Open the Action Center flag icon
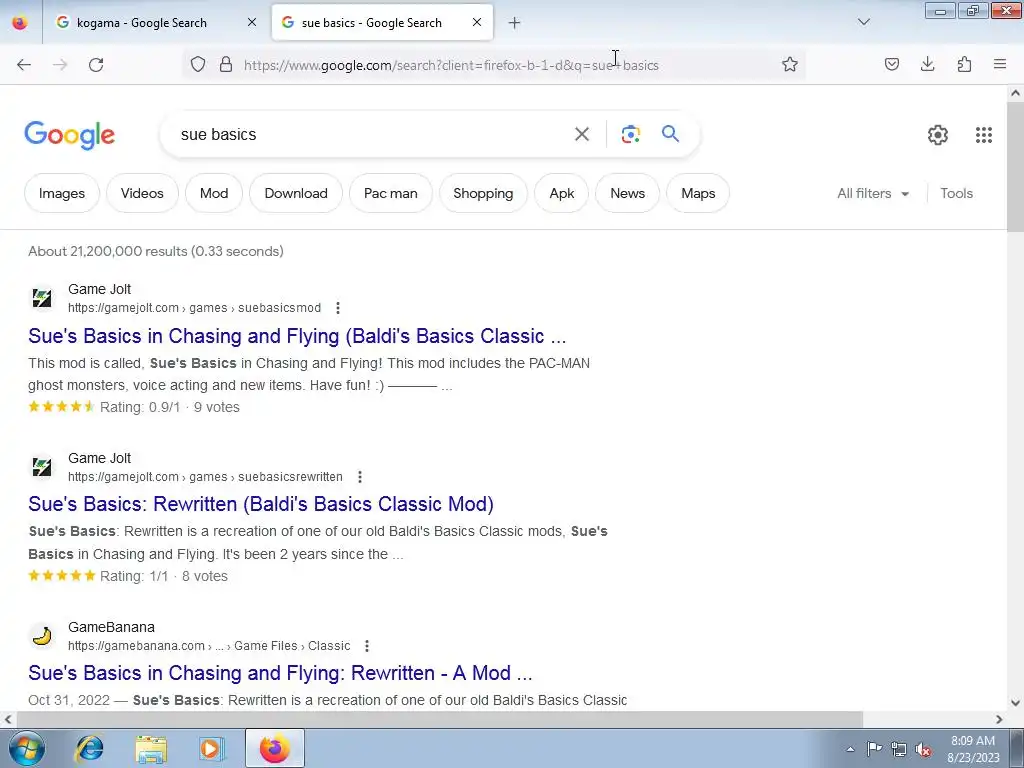This screenshot has height=768, width=1024. click(874, 748)
